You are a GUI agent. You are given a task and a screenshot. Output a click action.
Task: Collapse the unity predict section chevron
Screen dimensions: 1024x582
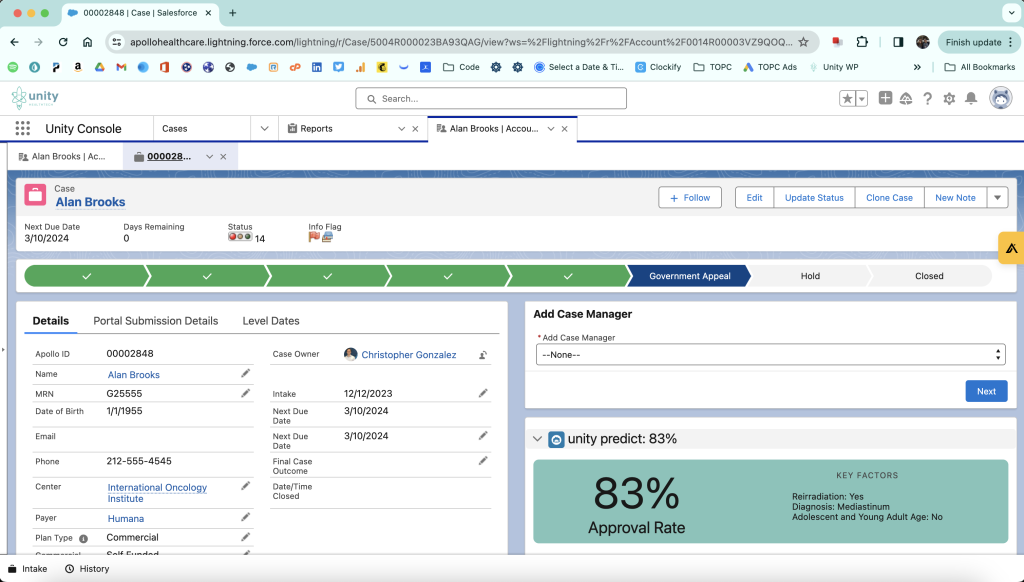click(538, 439)
